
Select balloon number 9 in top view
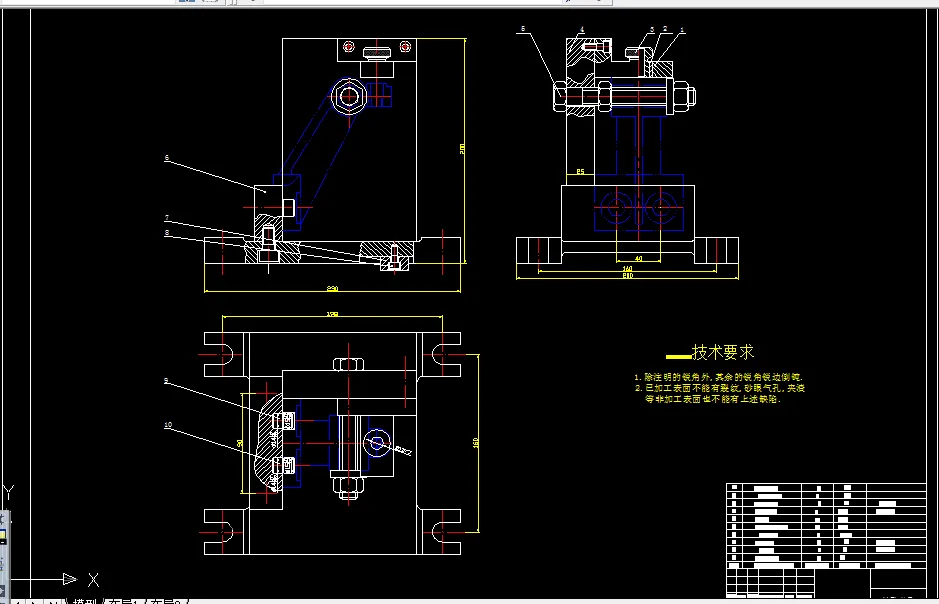coord(166,381)
